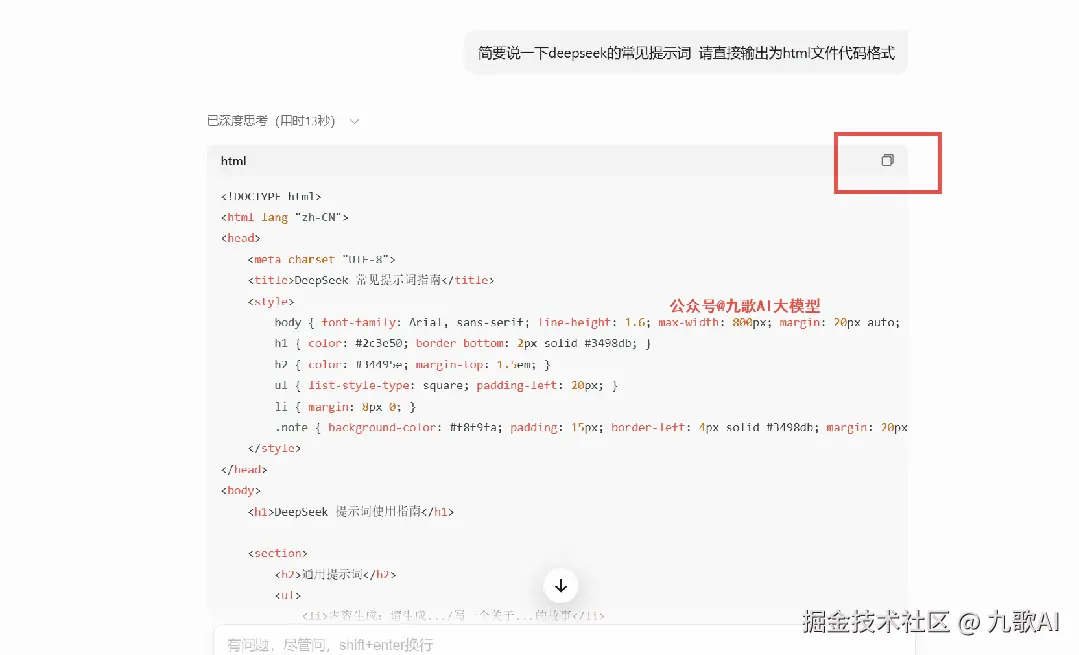Screen dimensions: 1079x655
Task: Select the '<section>' tag line
Action: click(x=278, y=553)
